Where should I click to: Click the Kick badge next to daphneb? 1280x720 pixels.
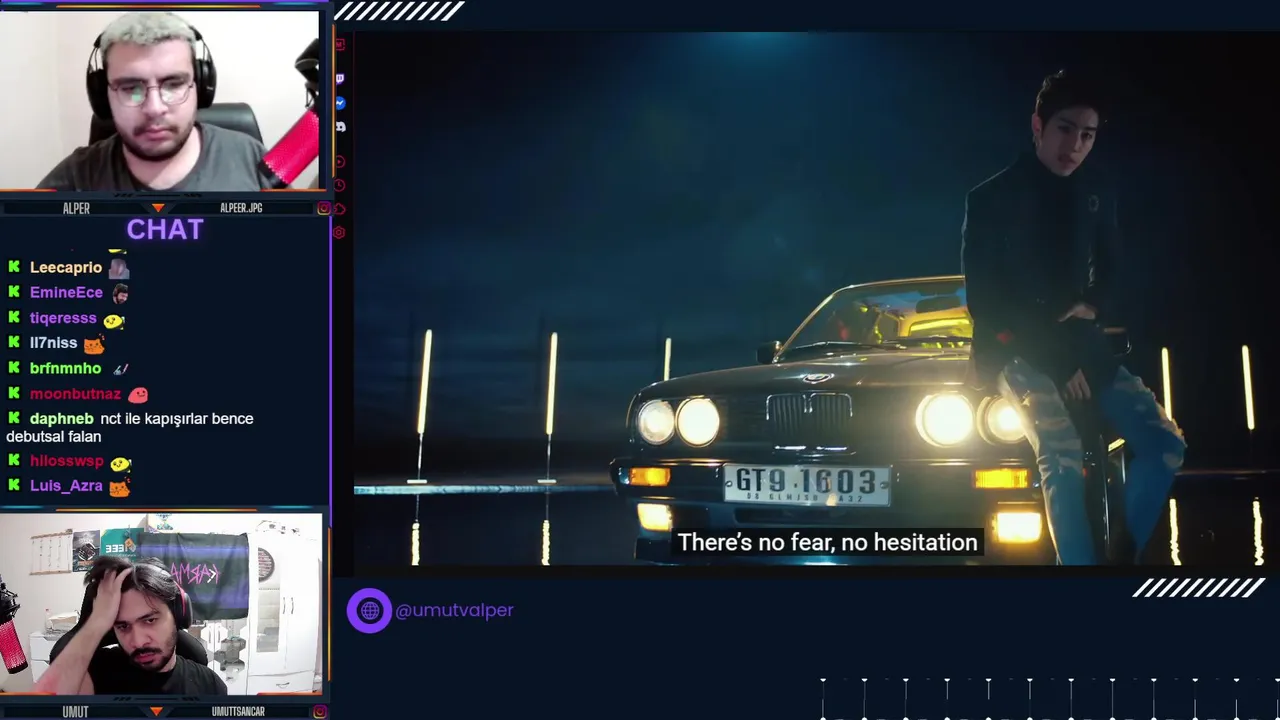click(x=14, y=419)
